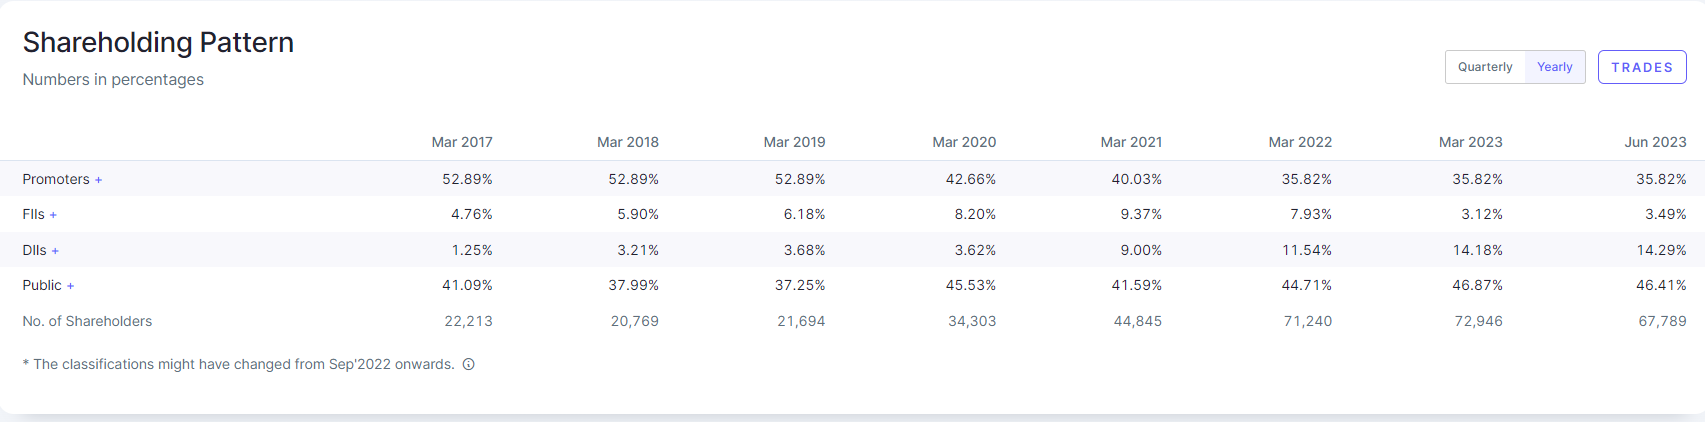Click the FIIs row label
The image size is (1705, 422).
(34, 214)
